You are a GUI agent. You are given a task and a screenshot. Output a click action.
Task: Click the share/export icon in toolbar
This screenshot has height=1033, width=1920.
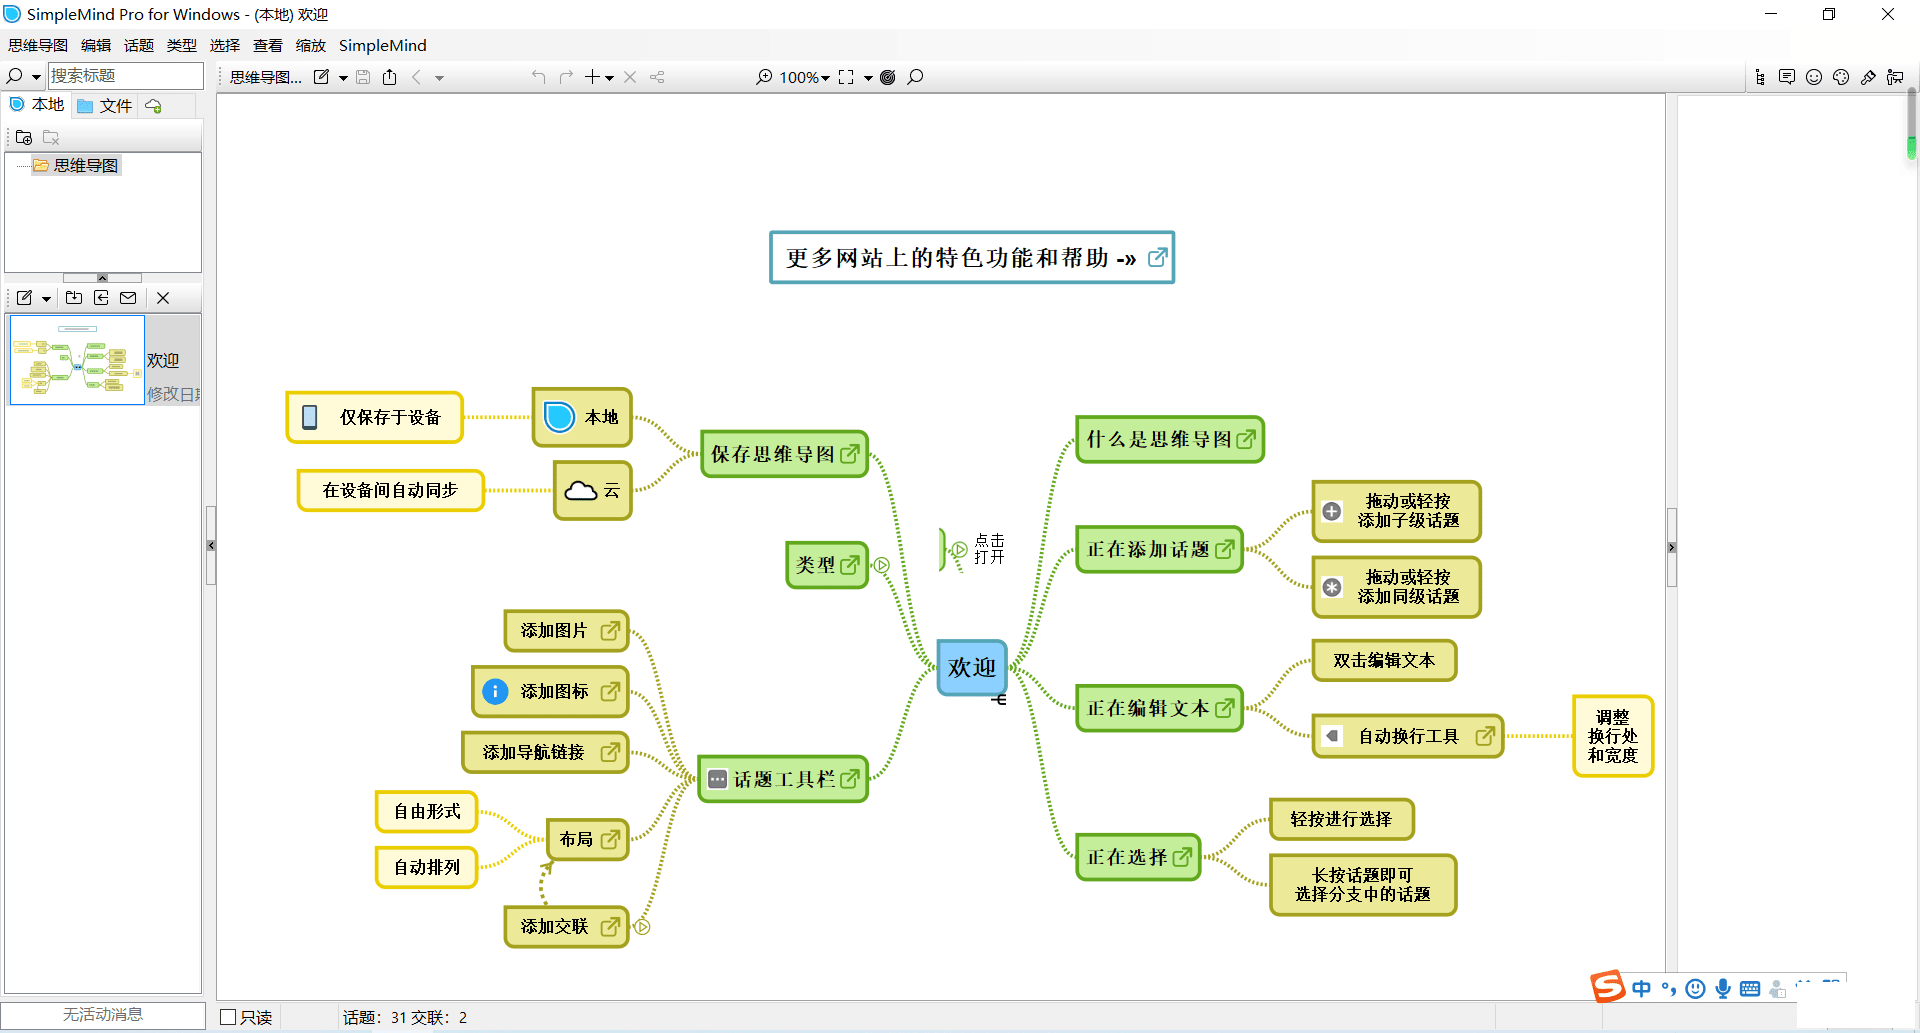[x=390, y=77]
